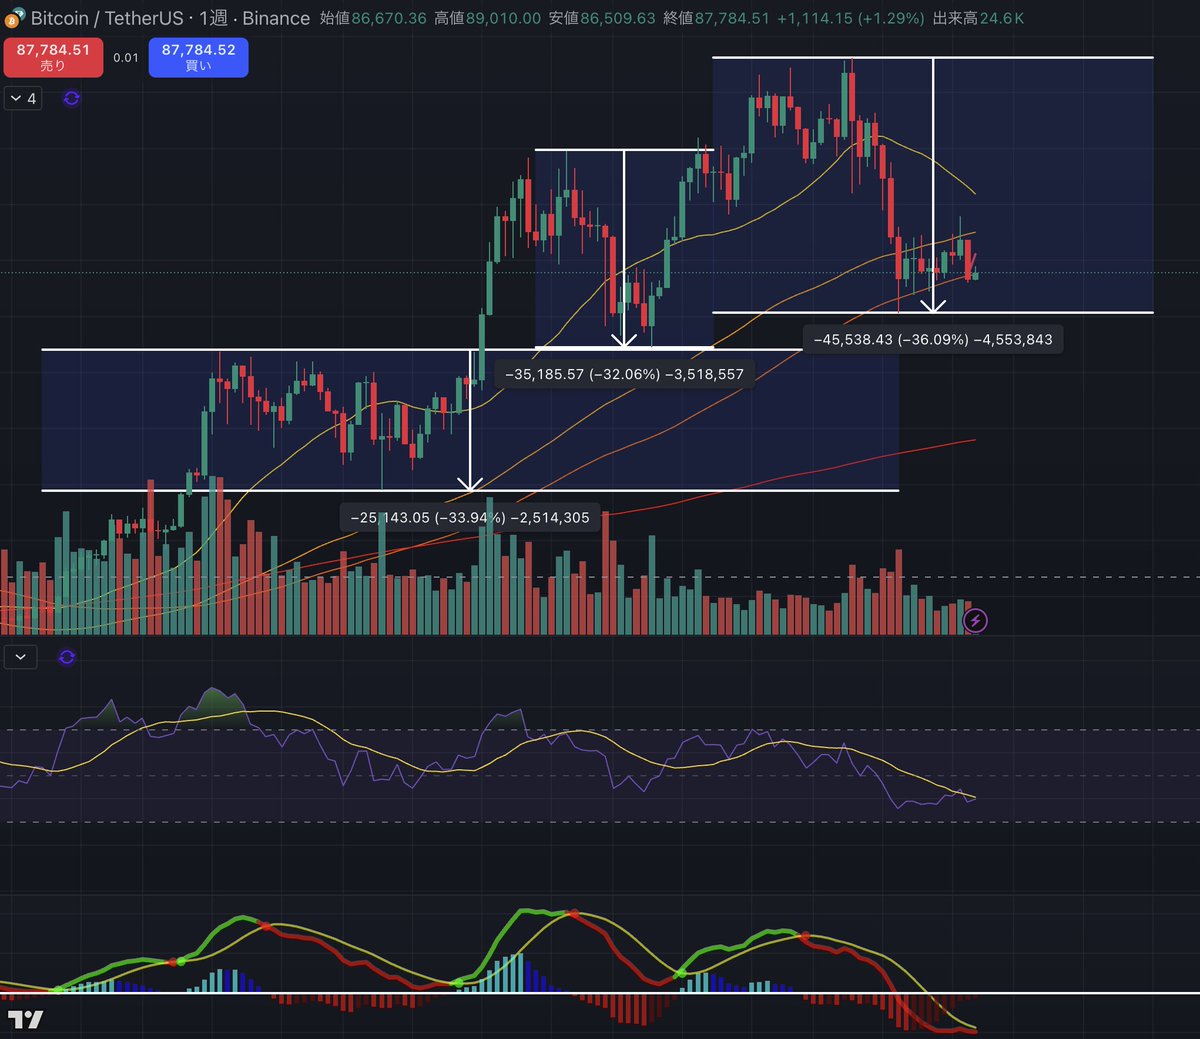Expand the RSI pane legend chevron

coord(21,657)
